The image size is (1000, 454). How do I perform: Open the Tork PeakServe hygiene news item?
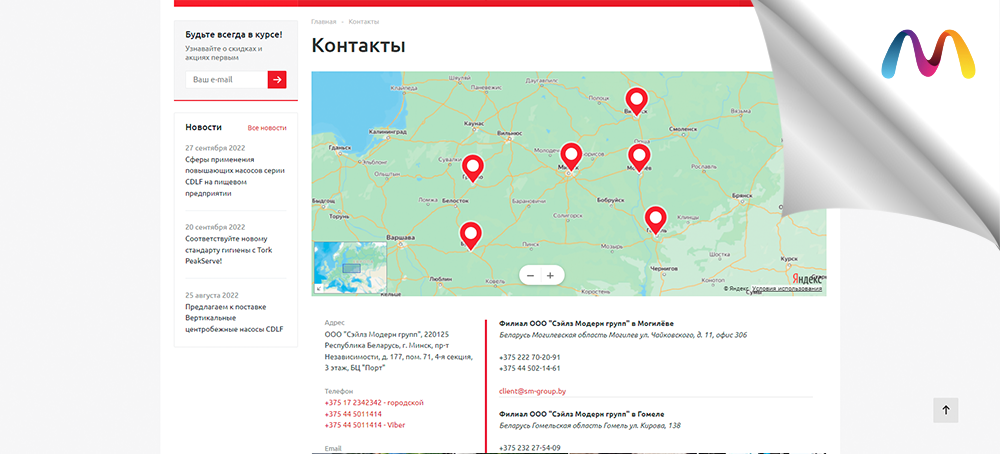tap(229, 250)
